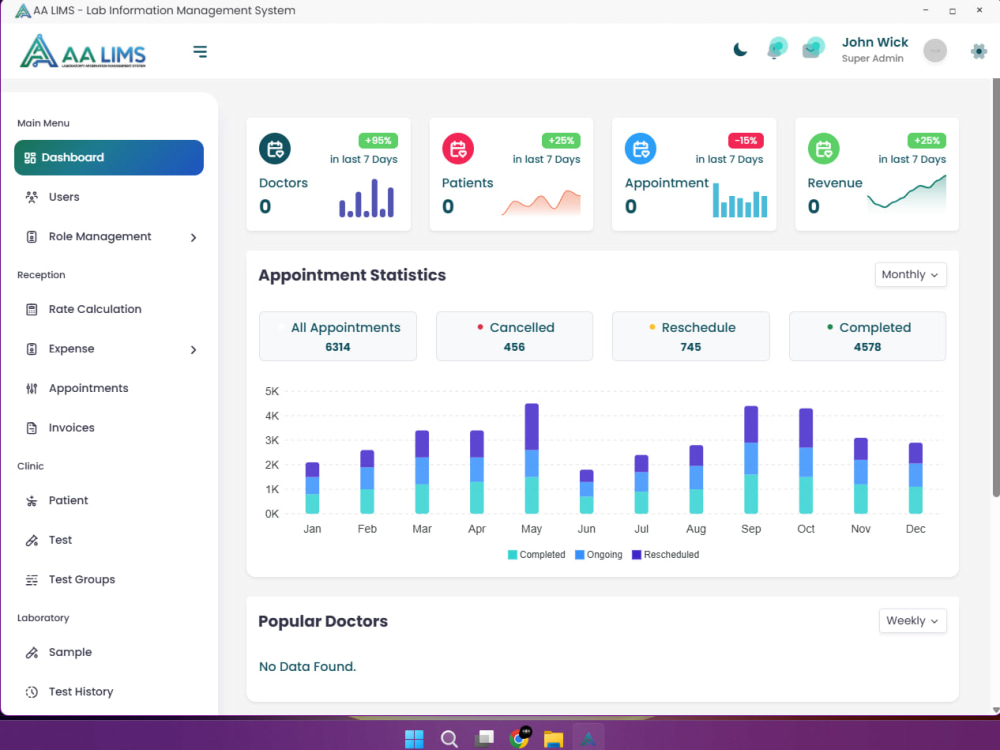Screen dimensions: 1000x750
Task: Expand Role Management chevron arrow
Action: click(x=193, y=237)
